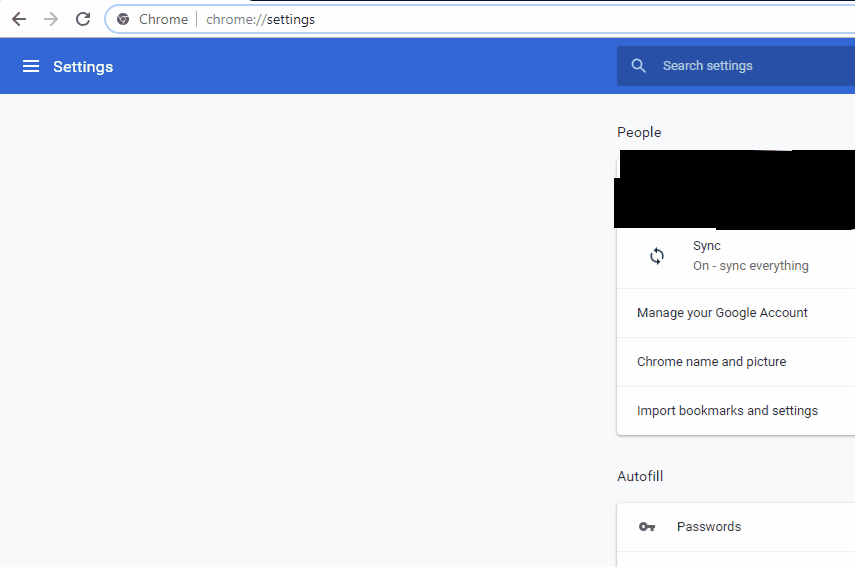This screenshot has height=567, width=855.
Task: Click the search magnifier icon
Action: (x=639, y=66)
